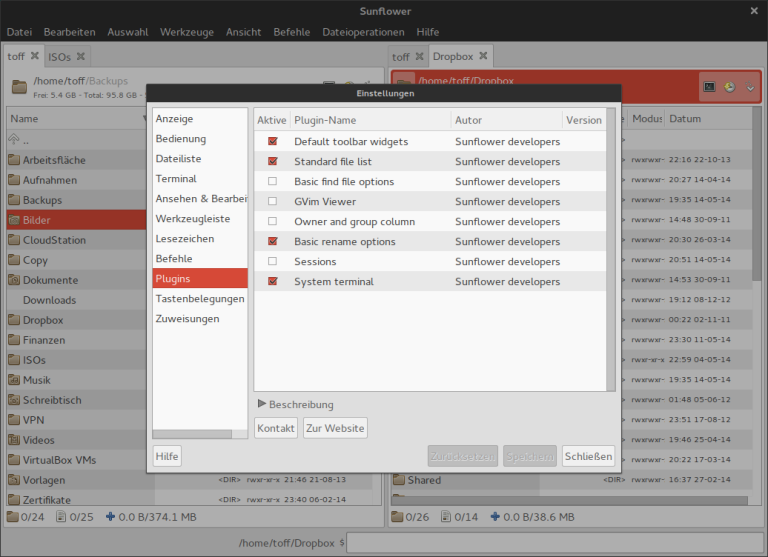This screenshot has width=768, height=557.
Task: Click the Autor column header
Action: coord(506,120)
